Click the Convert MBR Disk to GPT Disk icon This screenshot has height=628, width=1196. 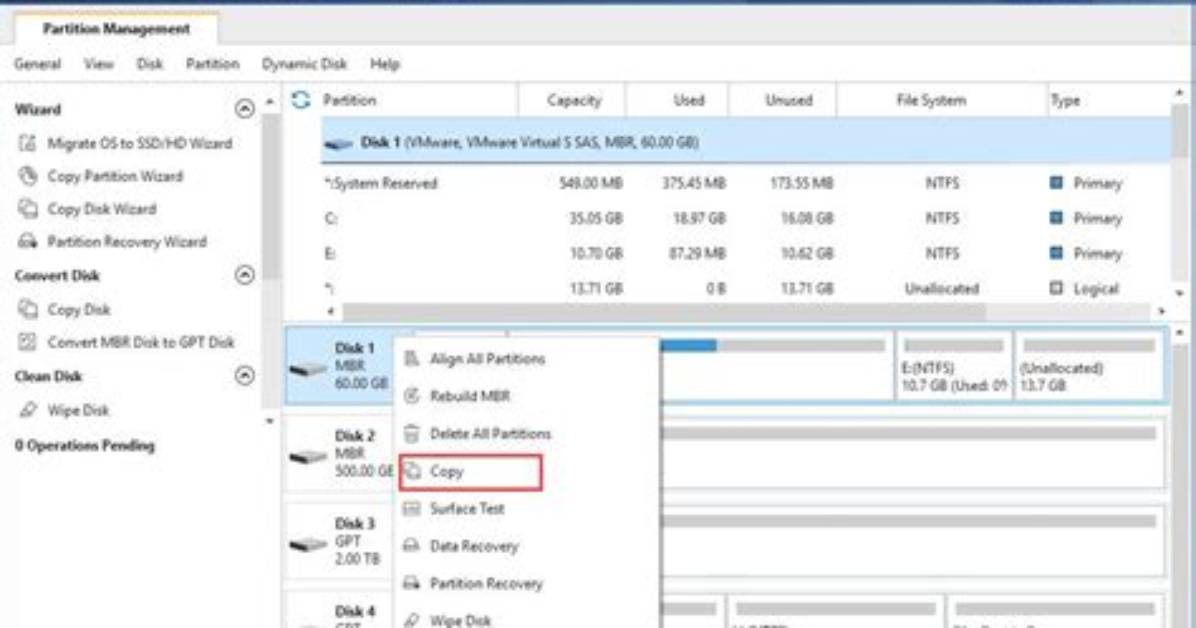click(x=27, y=342)
